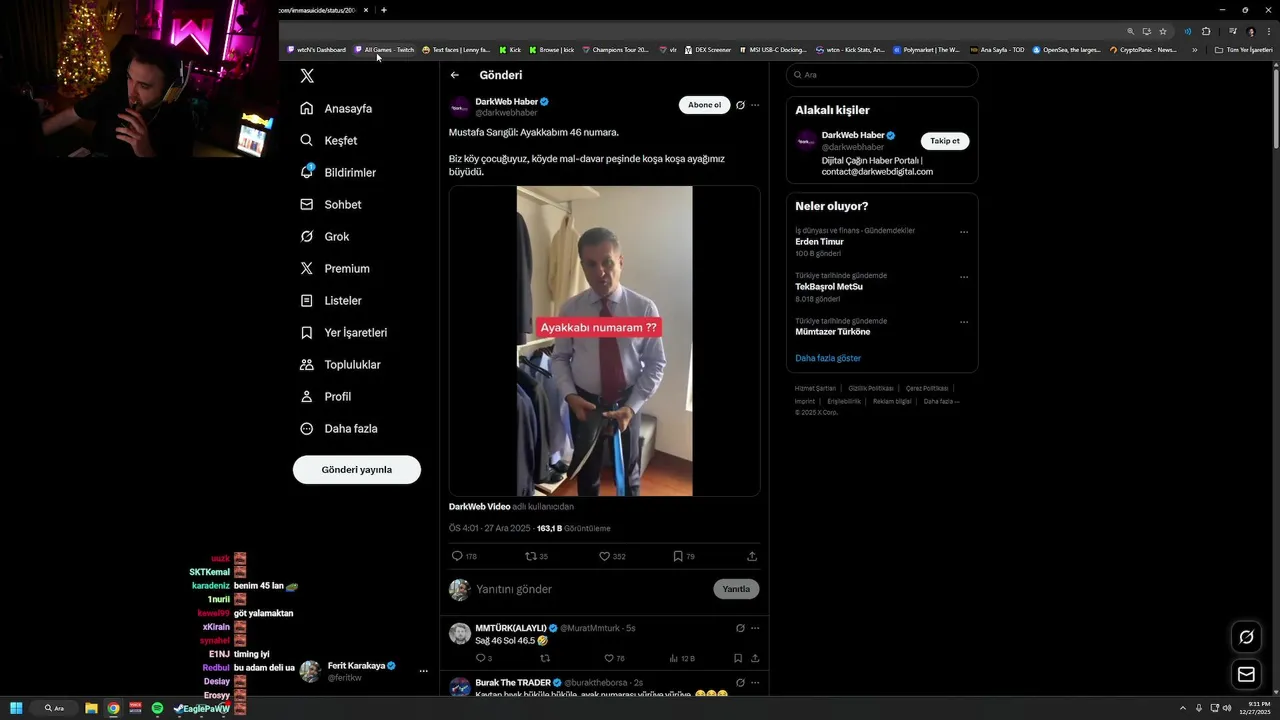Bookmark this page with star icon
This screenshot has height=720, width=1280.
pyautogui.click(x=1162, y=31)
